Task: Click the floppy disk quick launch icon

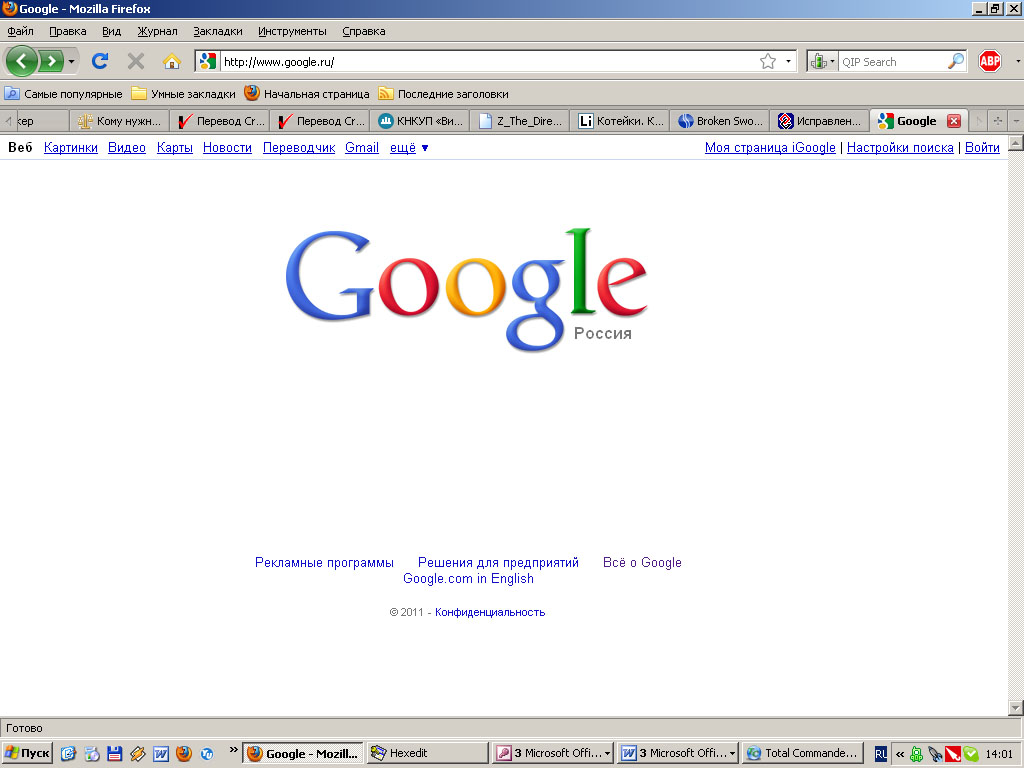Action: 115,754
